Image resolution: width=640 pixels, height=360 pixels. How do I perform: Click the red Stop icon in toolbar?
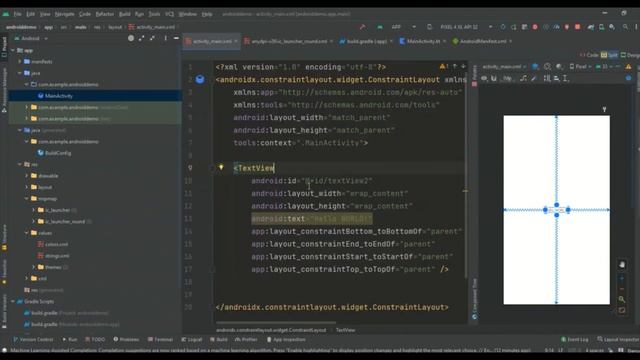[578, 27]
